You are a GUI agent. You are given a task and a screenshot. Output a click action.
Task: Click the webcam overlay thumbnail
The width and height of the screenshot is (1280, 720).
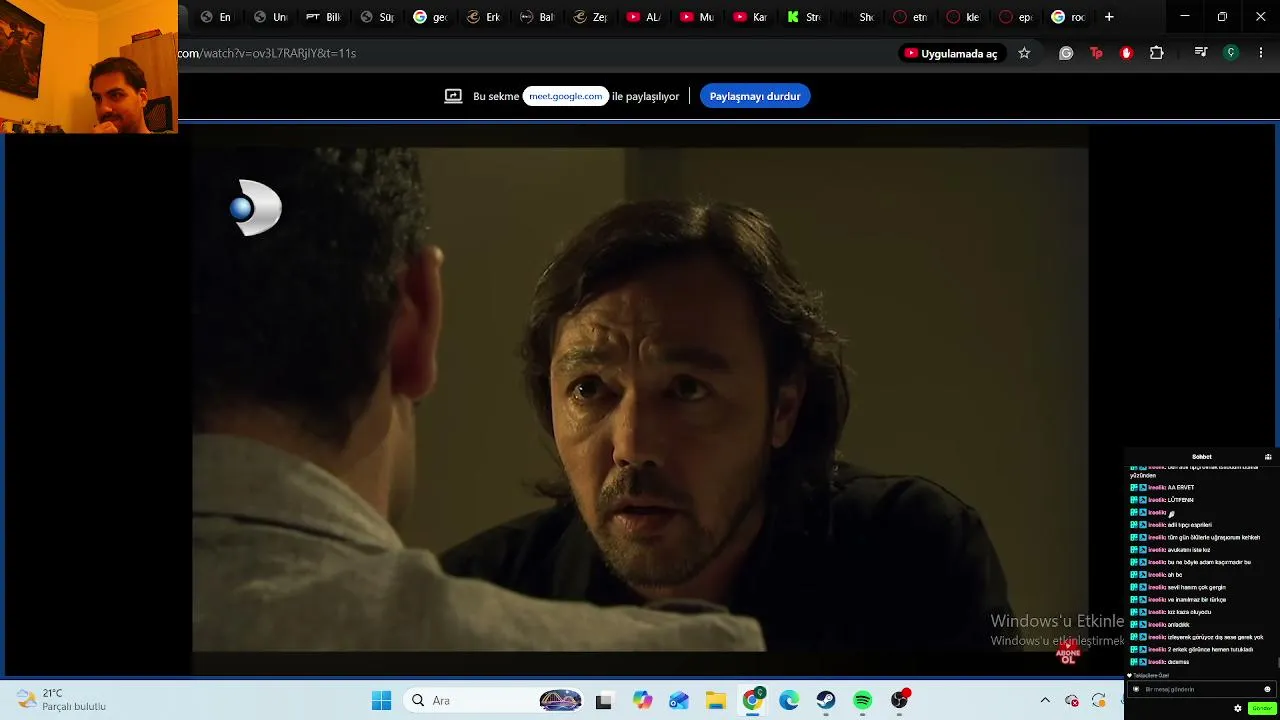[89, 66]
